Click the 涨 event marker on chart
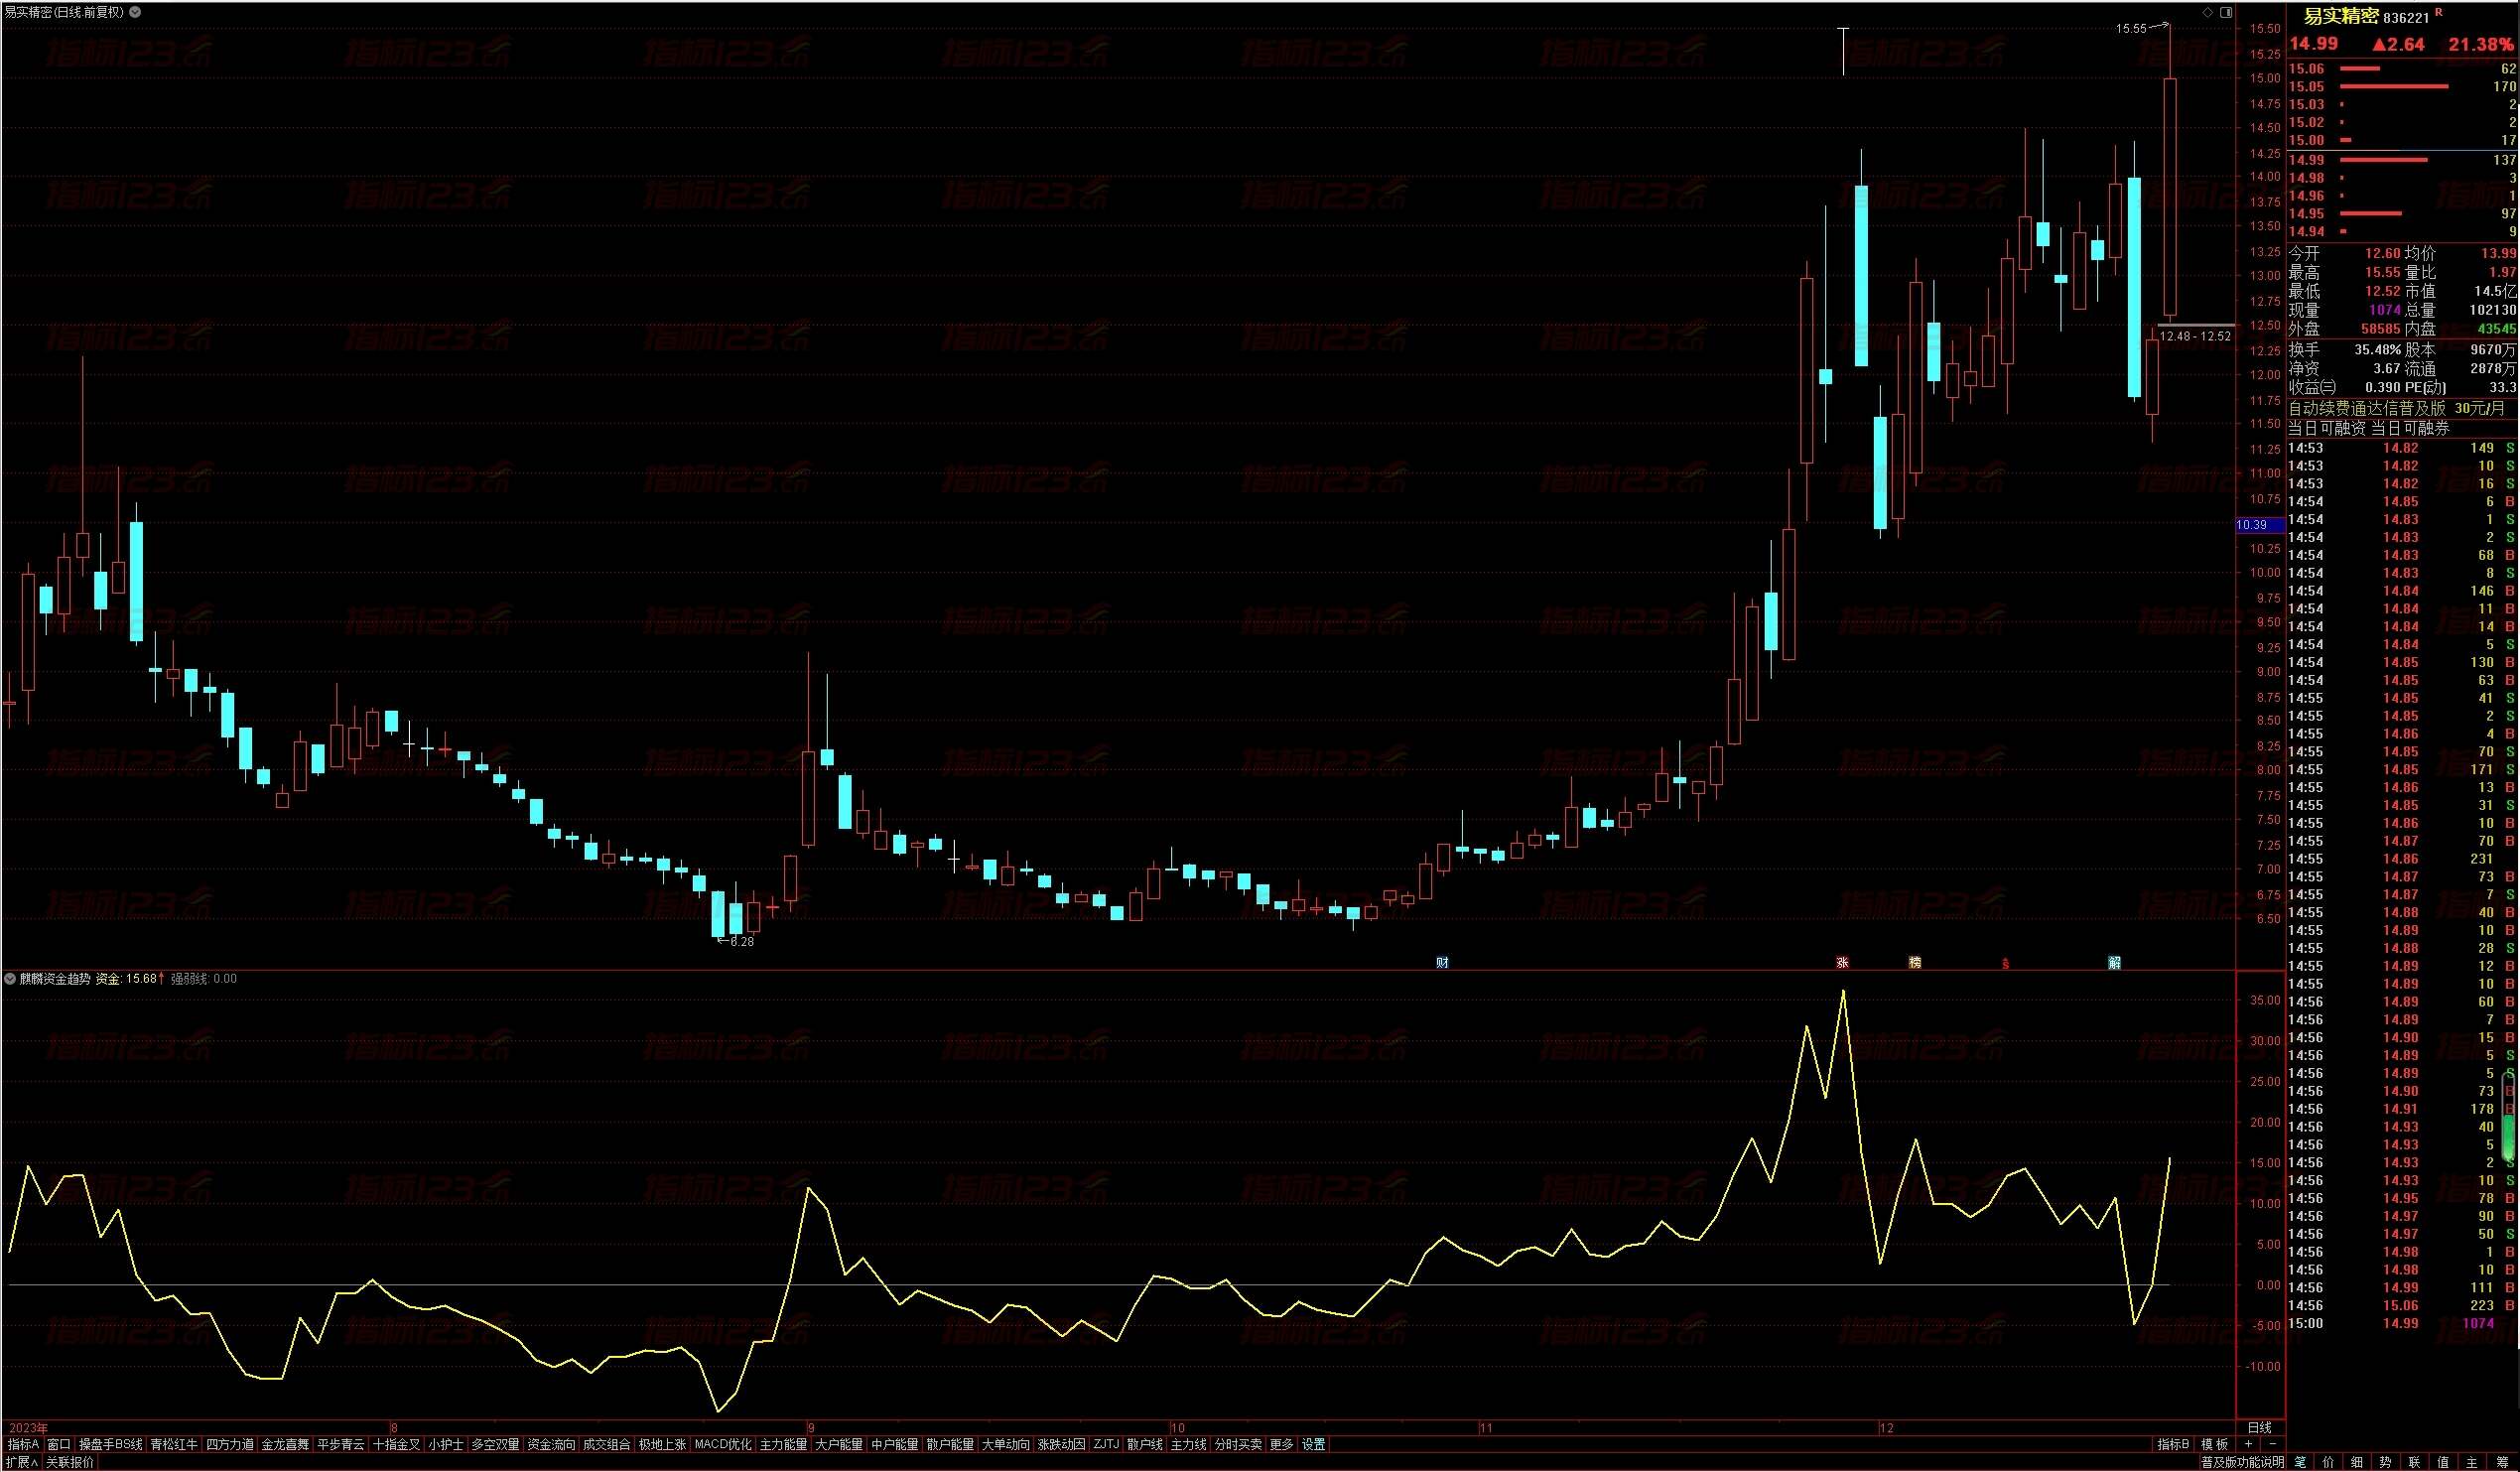 coord(1842,962)
